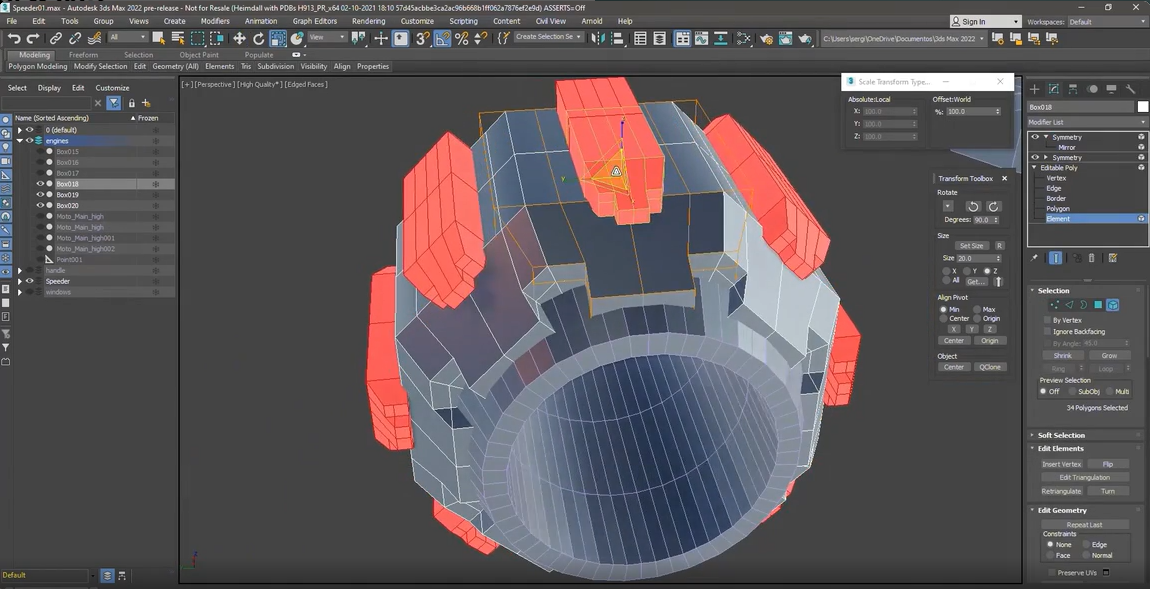Expand the handle layer in explorer
Viewport: 1150px width, 589px height.
click(x=20, y=271)
